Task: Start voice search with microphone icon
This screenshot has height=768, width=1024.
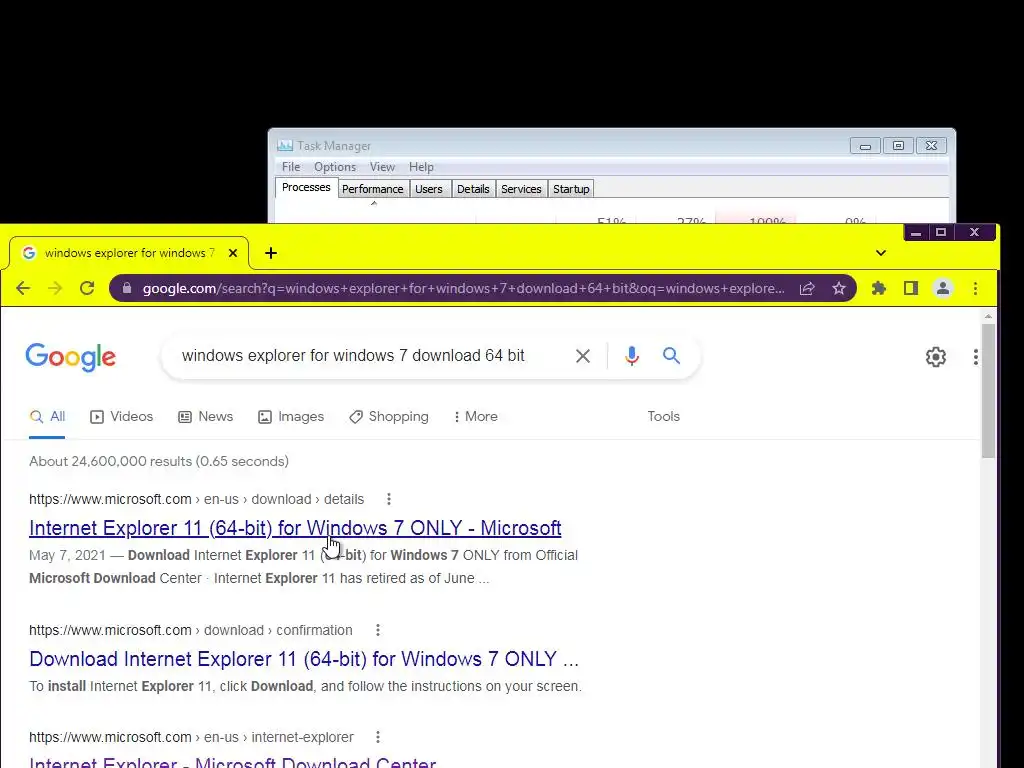Action: (632, 356)
